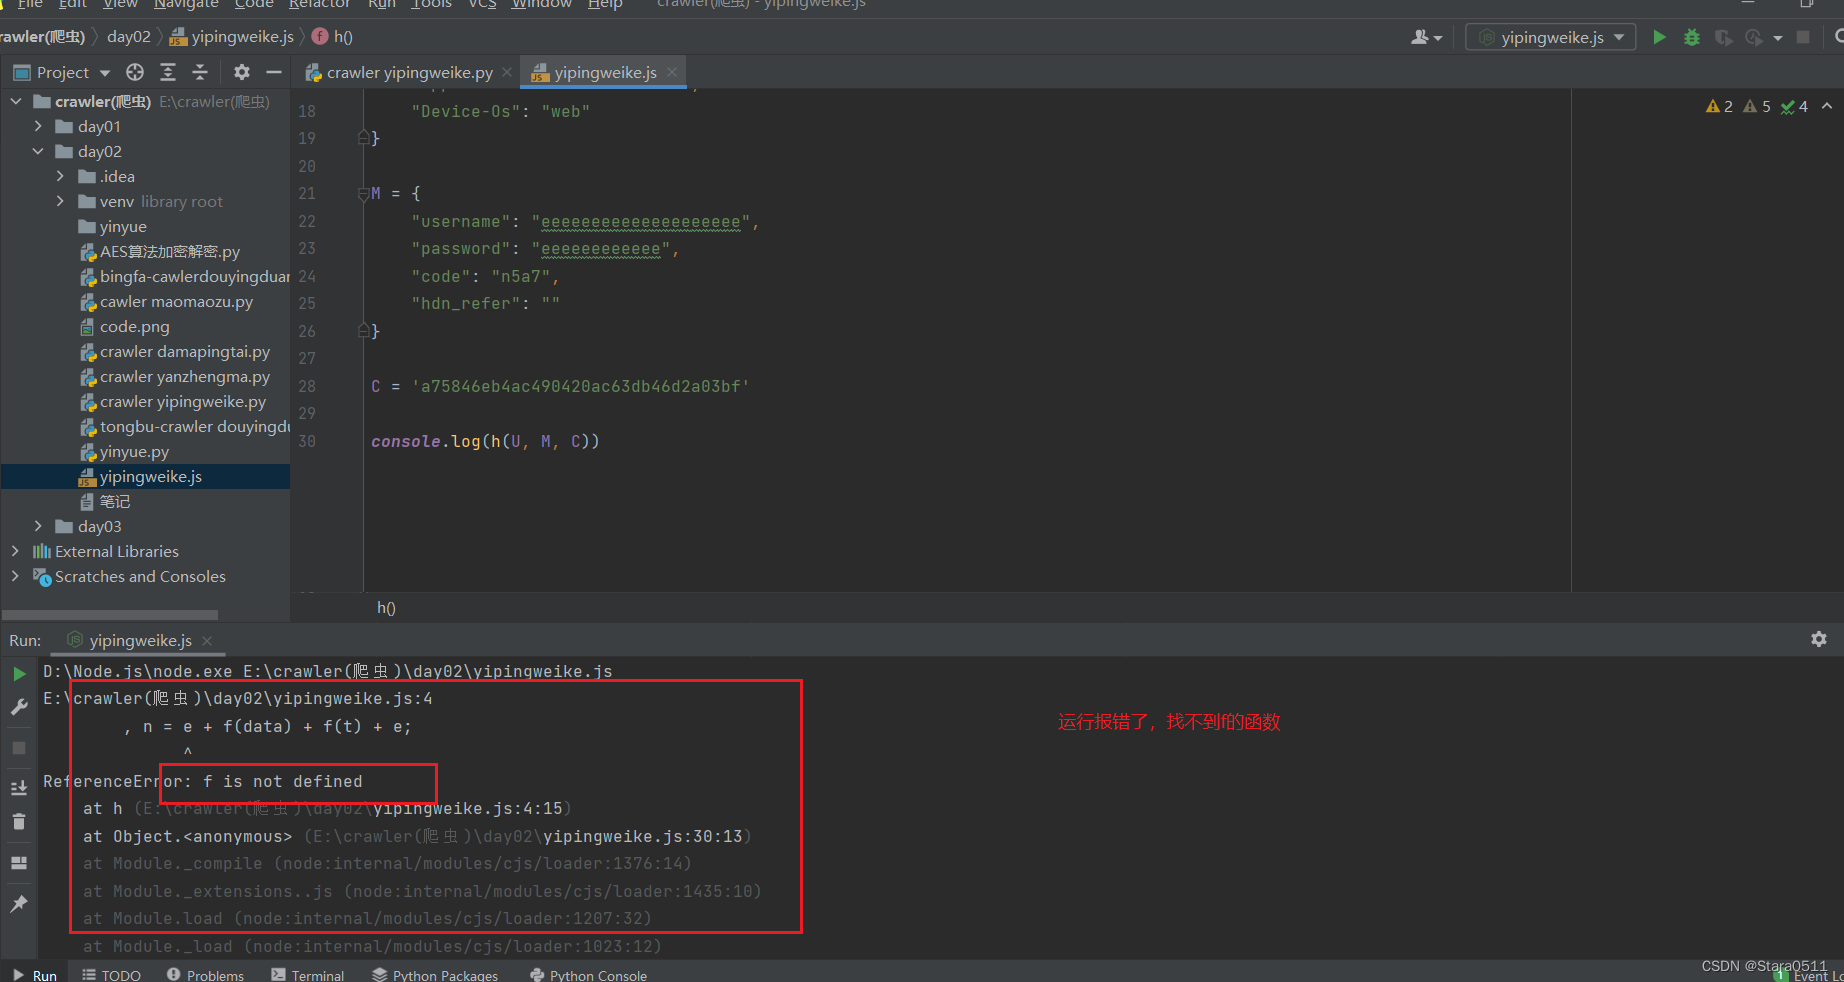The width and height of the screenshot is (1844, 982).
Task: Click the Stop icon in the top toolbar
Action: click(1803, 37)
